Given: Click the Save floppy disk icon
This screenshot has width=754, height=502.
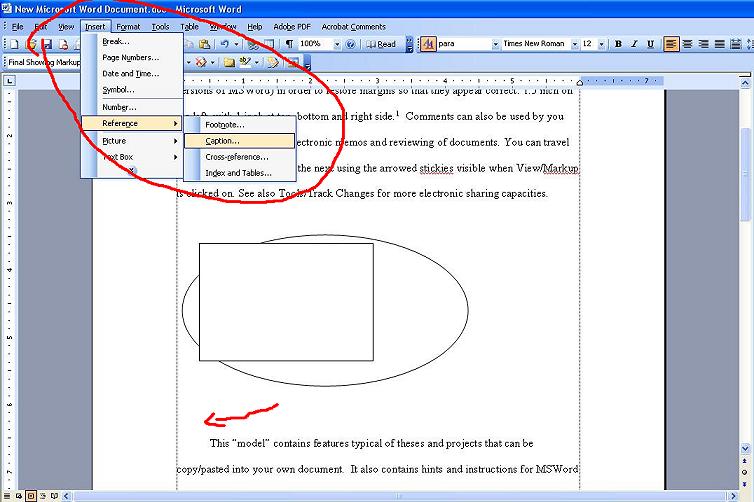Looking at the screenshot, I should (x=46, y=44).
